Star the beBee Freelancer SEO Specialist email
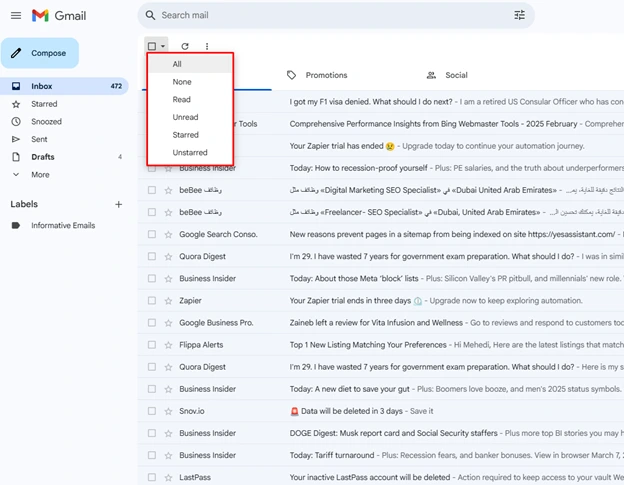This screenshot has height=485, width=624. [x=168, y=212]
